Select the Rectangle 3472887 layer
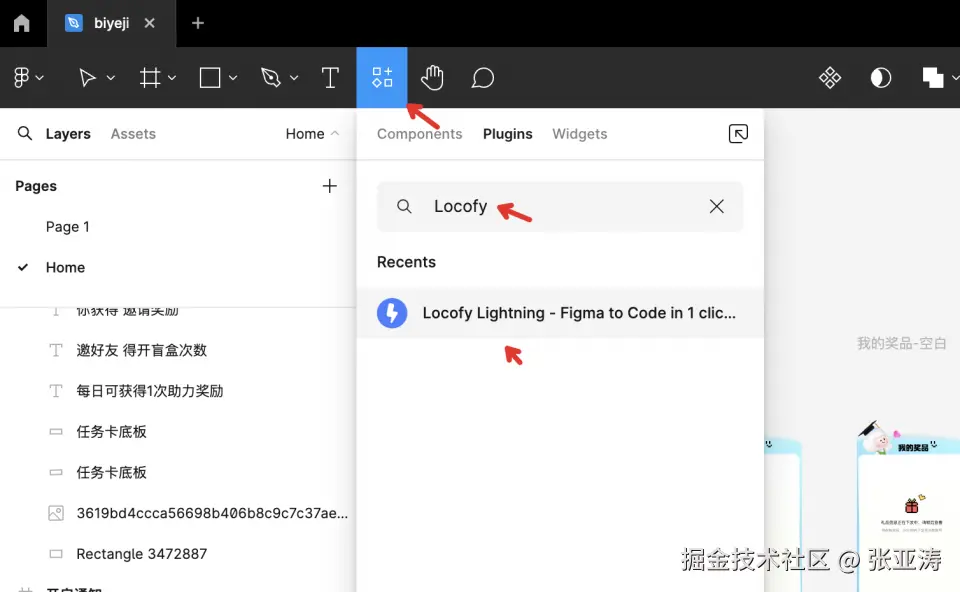Screen dimensions: 960x592 [x=141, y=554]
